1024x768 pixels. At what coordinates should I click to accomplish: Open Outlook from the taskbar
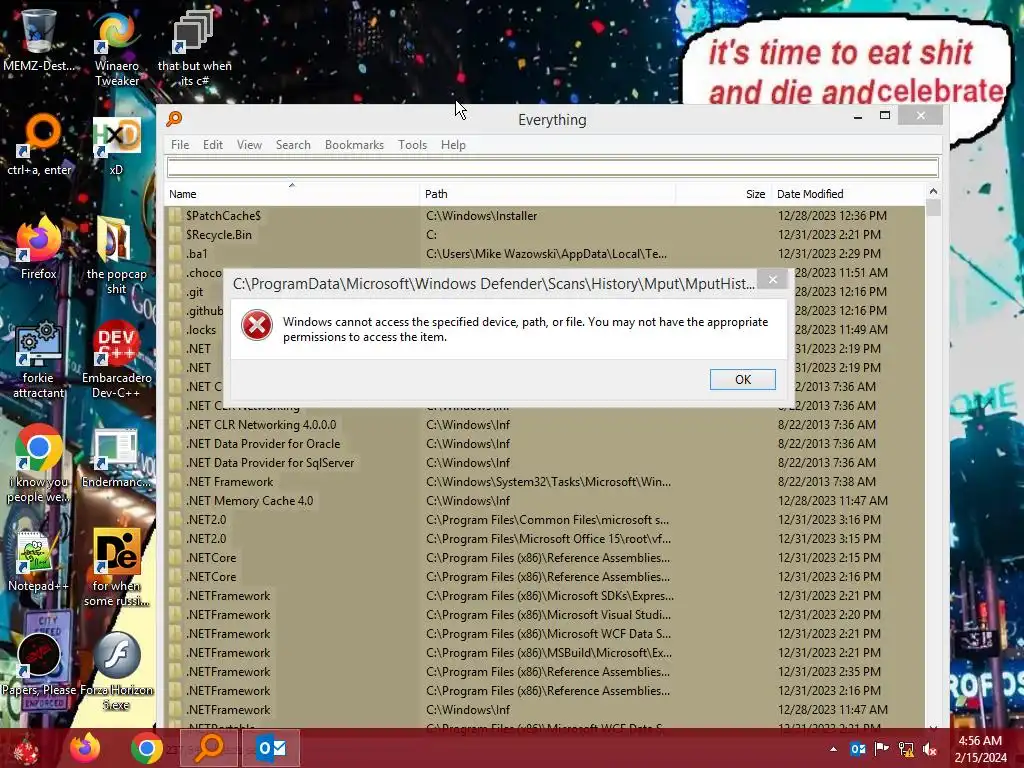(270, 748)
